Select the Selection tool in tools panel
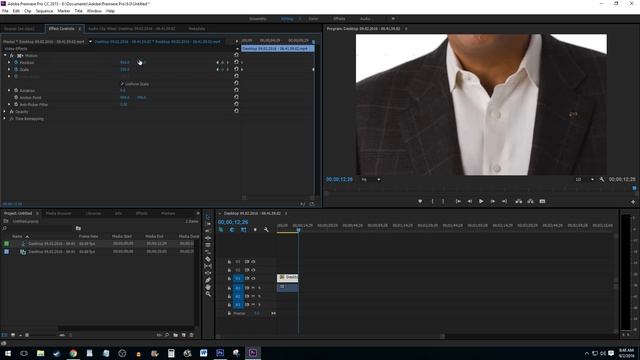This screenshot has width=640, height=360. pos(208,217)
